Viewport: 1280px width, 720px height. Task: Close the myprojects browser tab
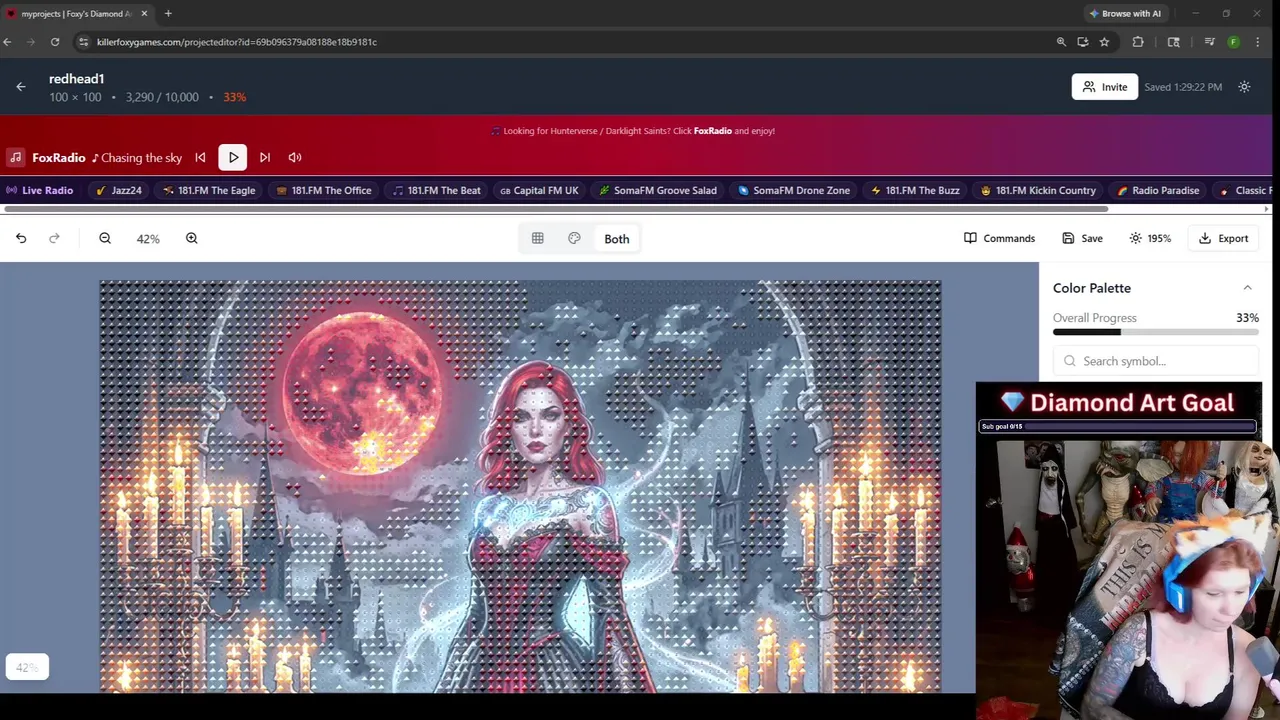[x=144, y=13]
